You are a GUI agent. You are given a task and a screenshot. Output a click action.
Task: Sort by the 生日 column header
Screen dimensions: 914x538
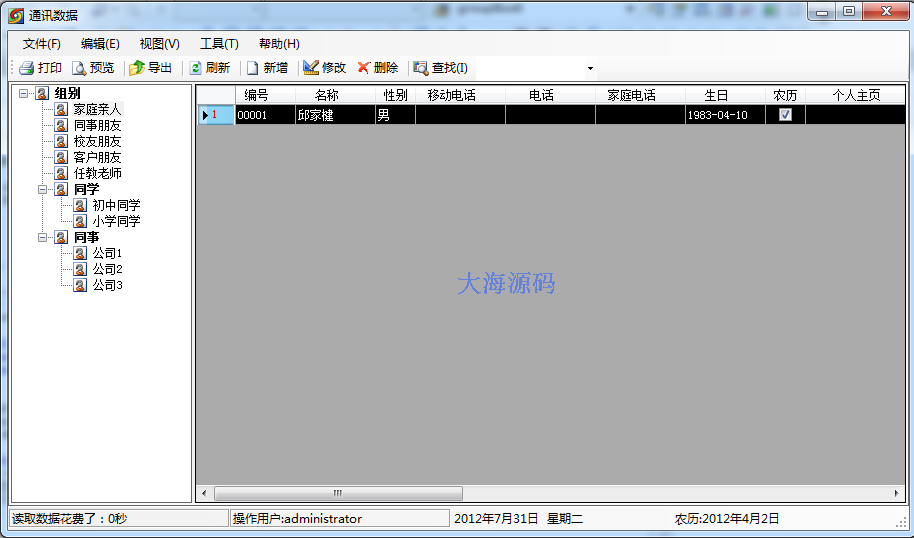(725, 96)
